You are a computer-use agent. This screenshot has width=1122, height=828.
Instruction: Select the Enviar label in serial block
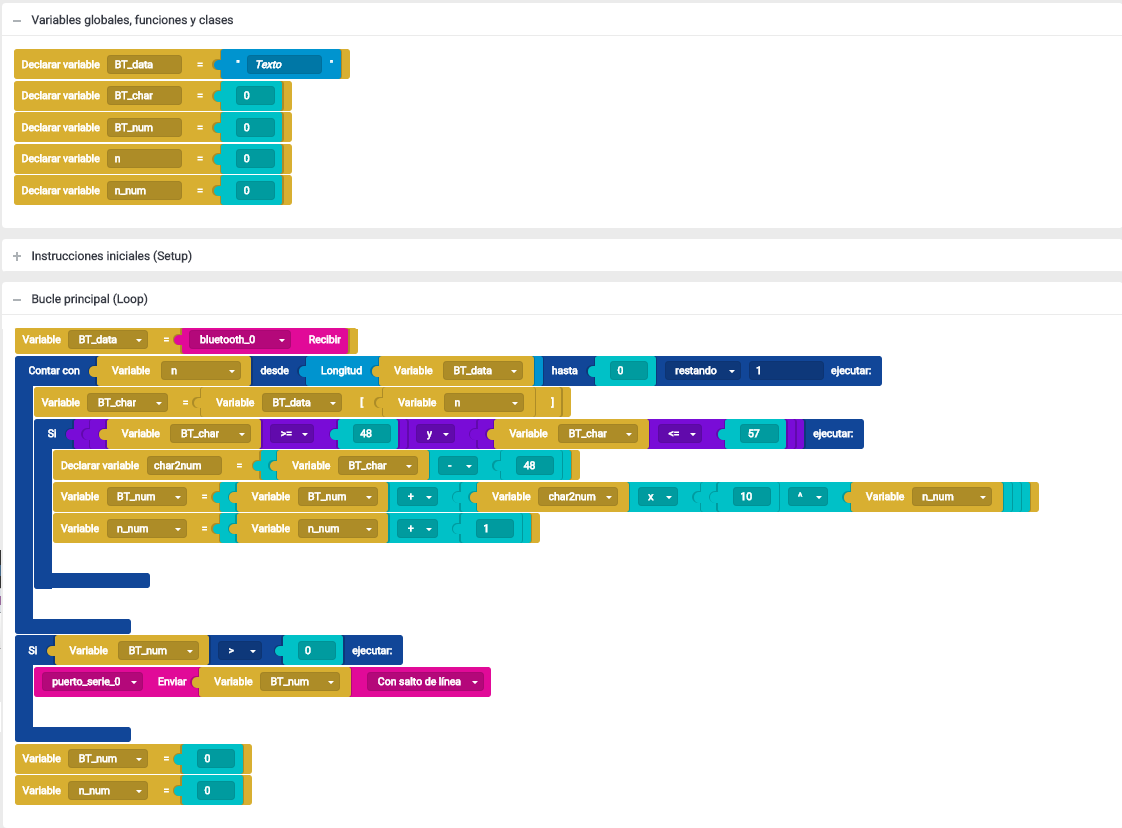pos(172,682)
